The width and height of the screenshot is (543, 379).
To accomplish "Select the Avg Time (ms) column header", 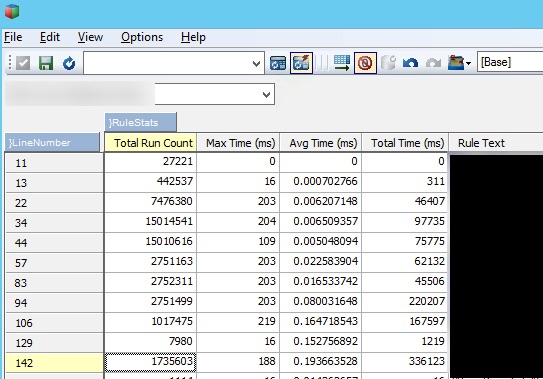I will 321,143.
